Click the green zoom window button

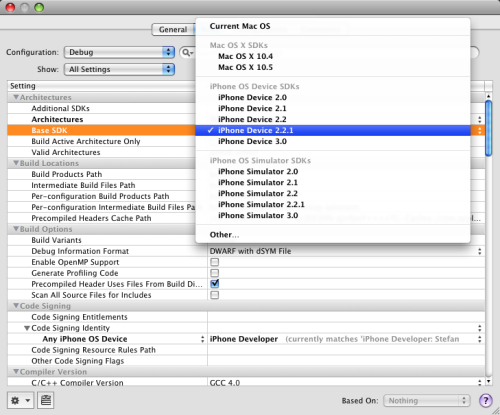(39, 7)
